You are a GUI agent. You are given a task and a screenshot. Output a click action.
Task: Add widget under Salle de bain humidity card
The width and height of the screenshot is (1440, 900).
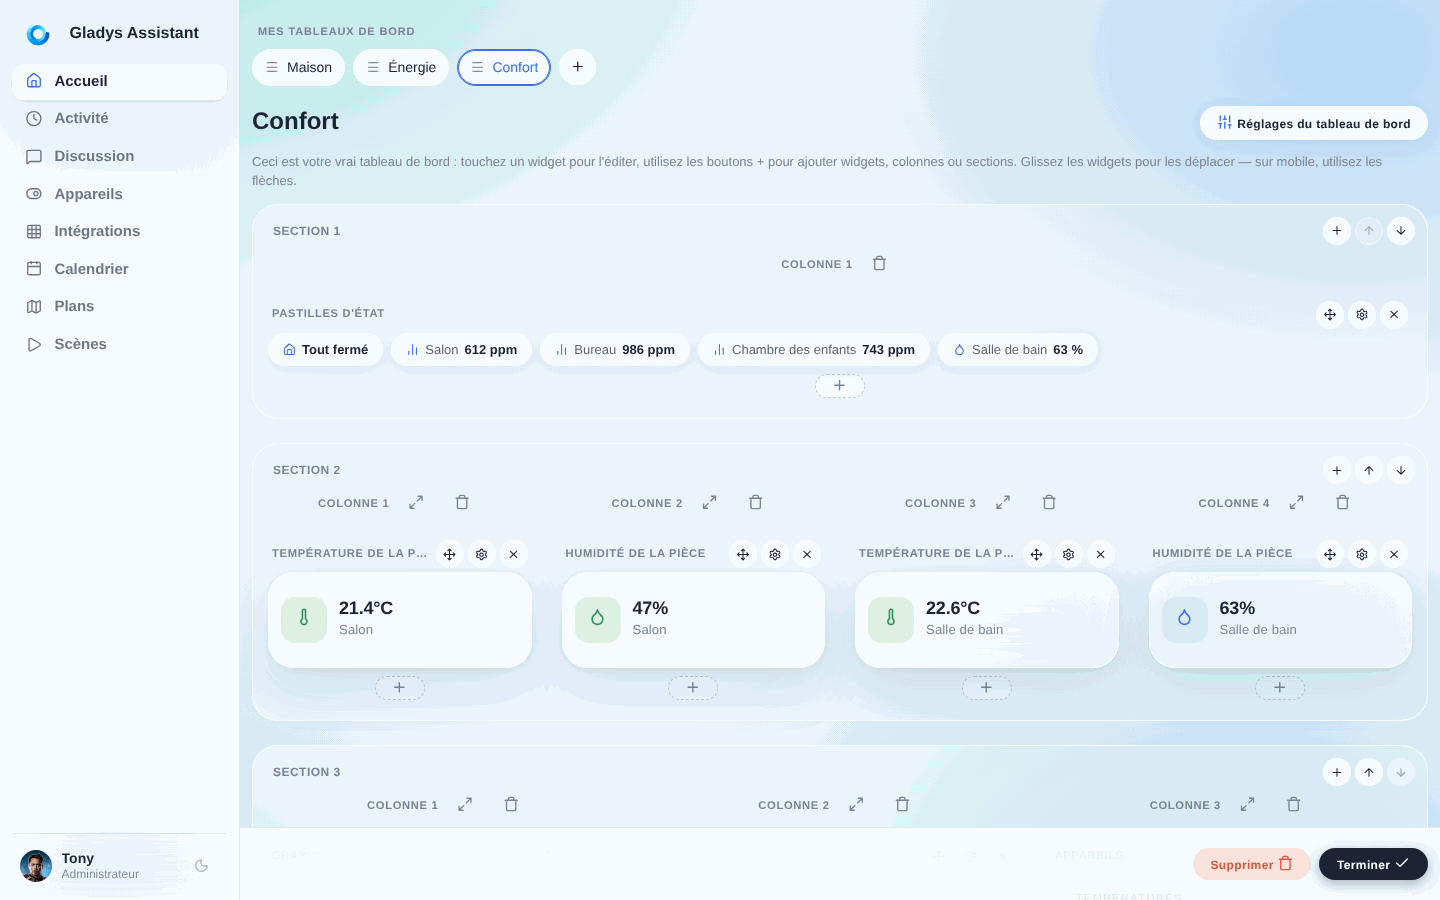tap(1280, 688)
